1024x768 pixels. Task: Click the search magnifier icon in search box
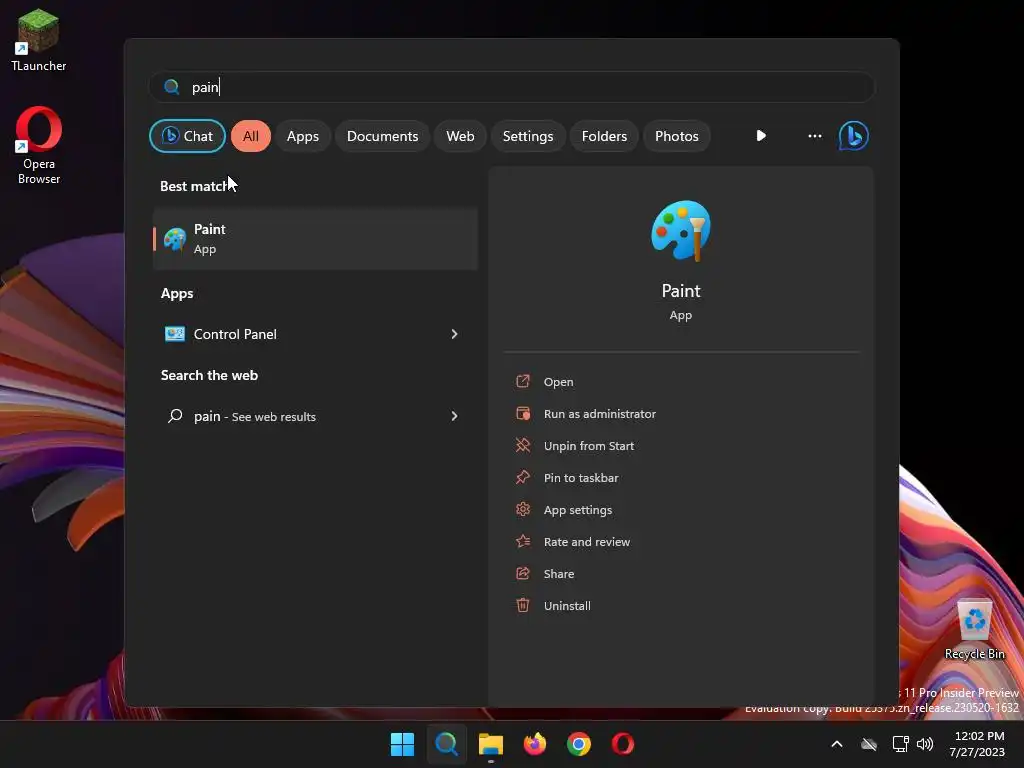click(x=171, y=87)
